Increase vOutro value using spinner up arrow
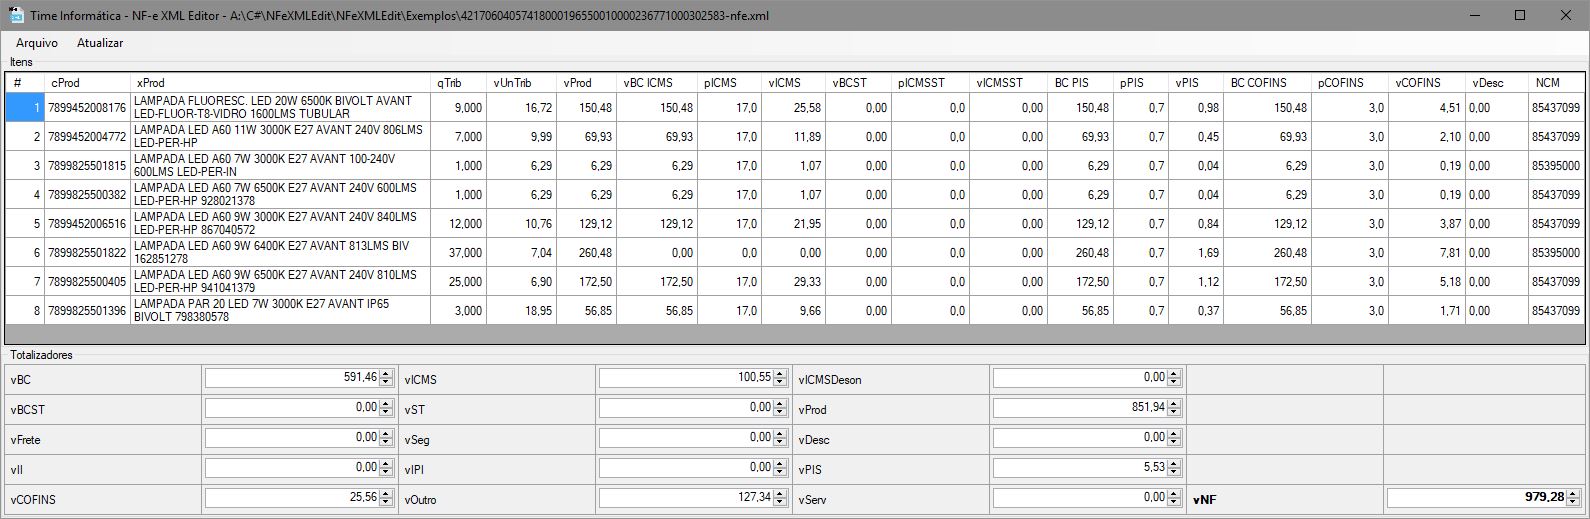The image size is (1590, 519). point(780,494)
